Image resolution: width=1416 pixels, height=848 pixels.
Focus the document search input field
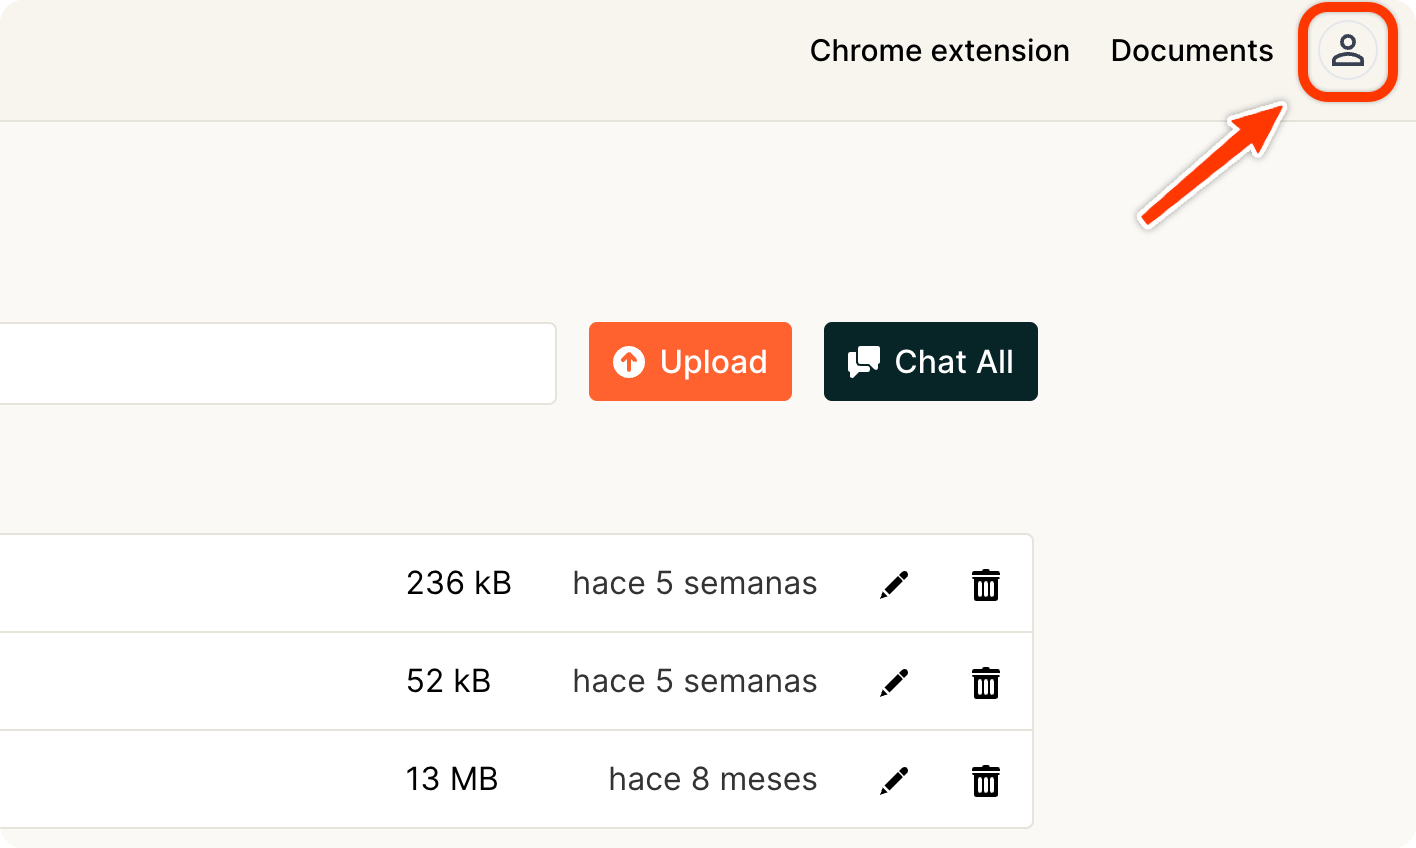(x=270, y=363)
